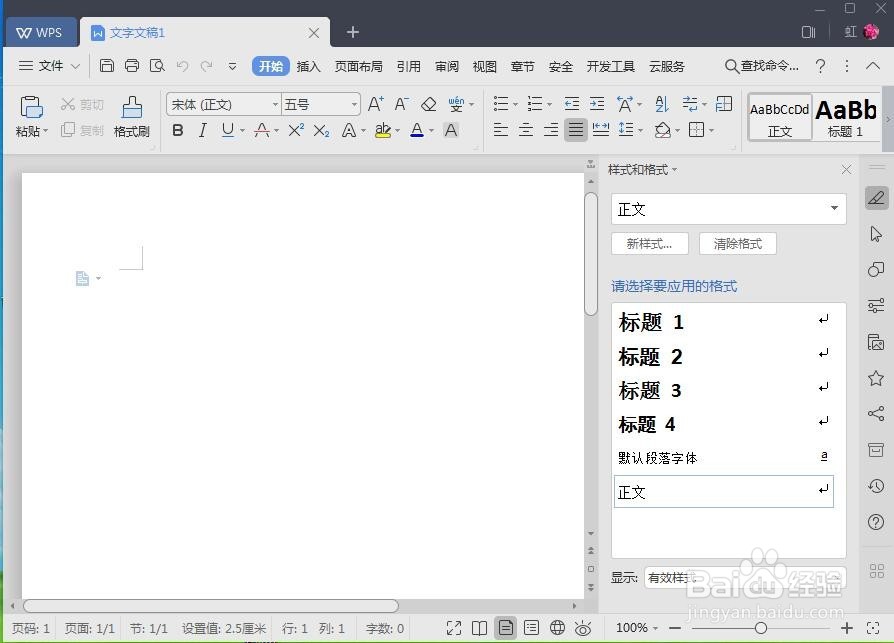894x643 pixels.
Task: Click the distributed alignment icon
Action: (601, 130)
